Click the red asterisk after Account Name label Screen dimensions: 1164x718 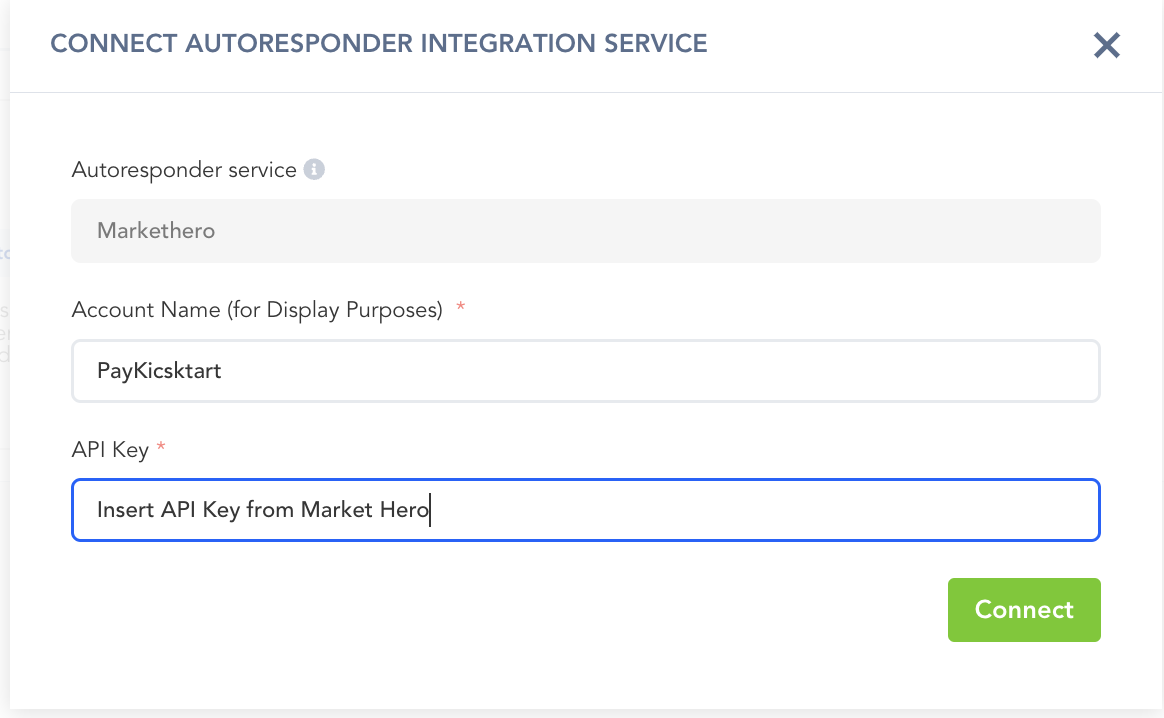[460, 308]
